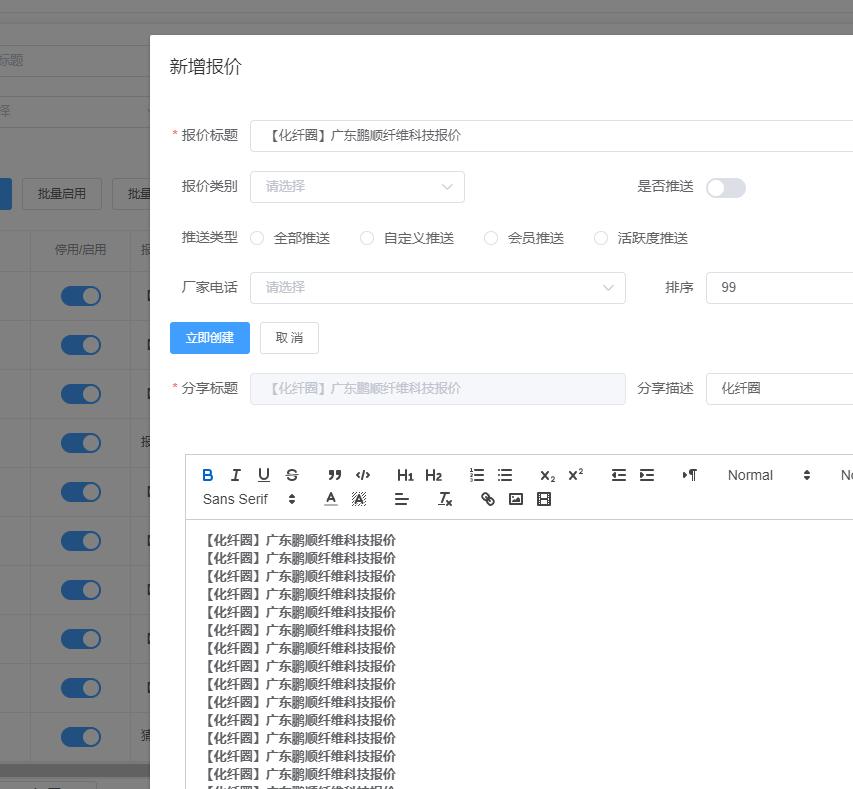The width and height of the screenshot is (853, 789).
Task: Apply italic formatting in the editor
Action: 235,475
